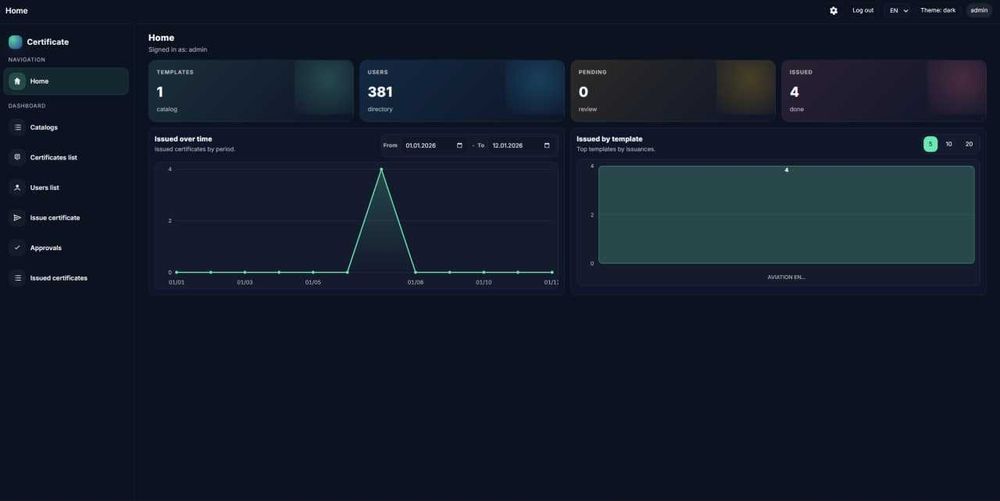Open the Issue certificate page

click(66, 218)
